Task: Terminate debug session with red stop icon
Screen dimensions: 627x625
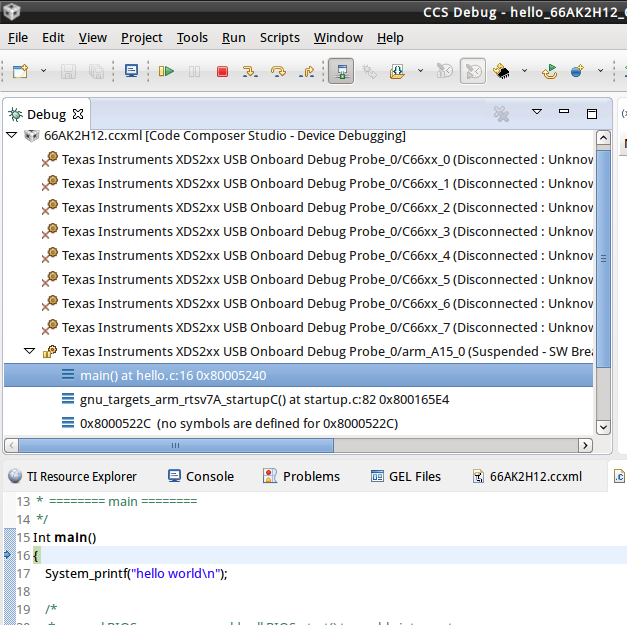Action: coord(222,72)
